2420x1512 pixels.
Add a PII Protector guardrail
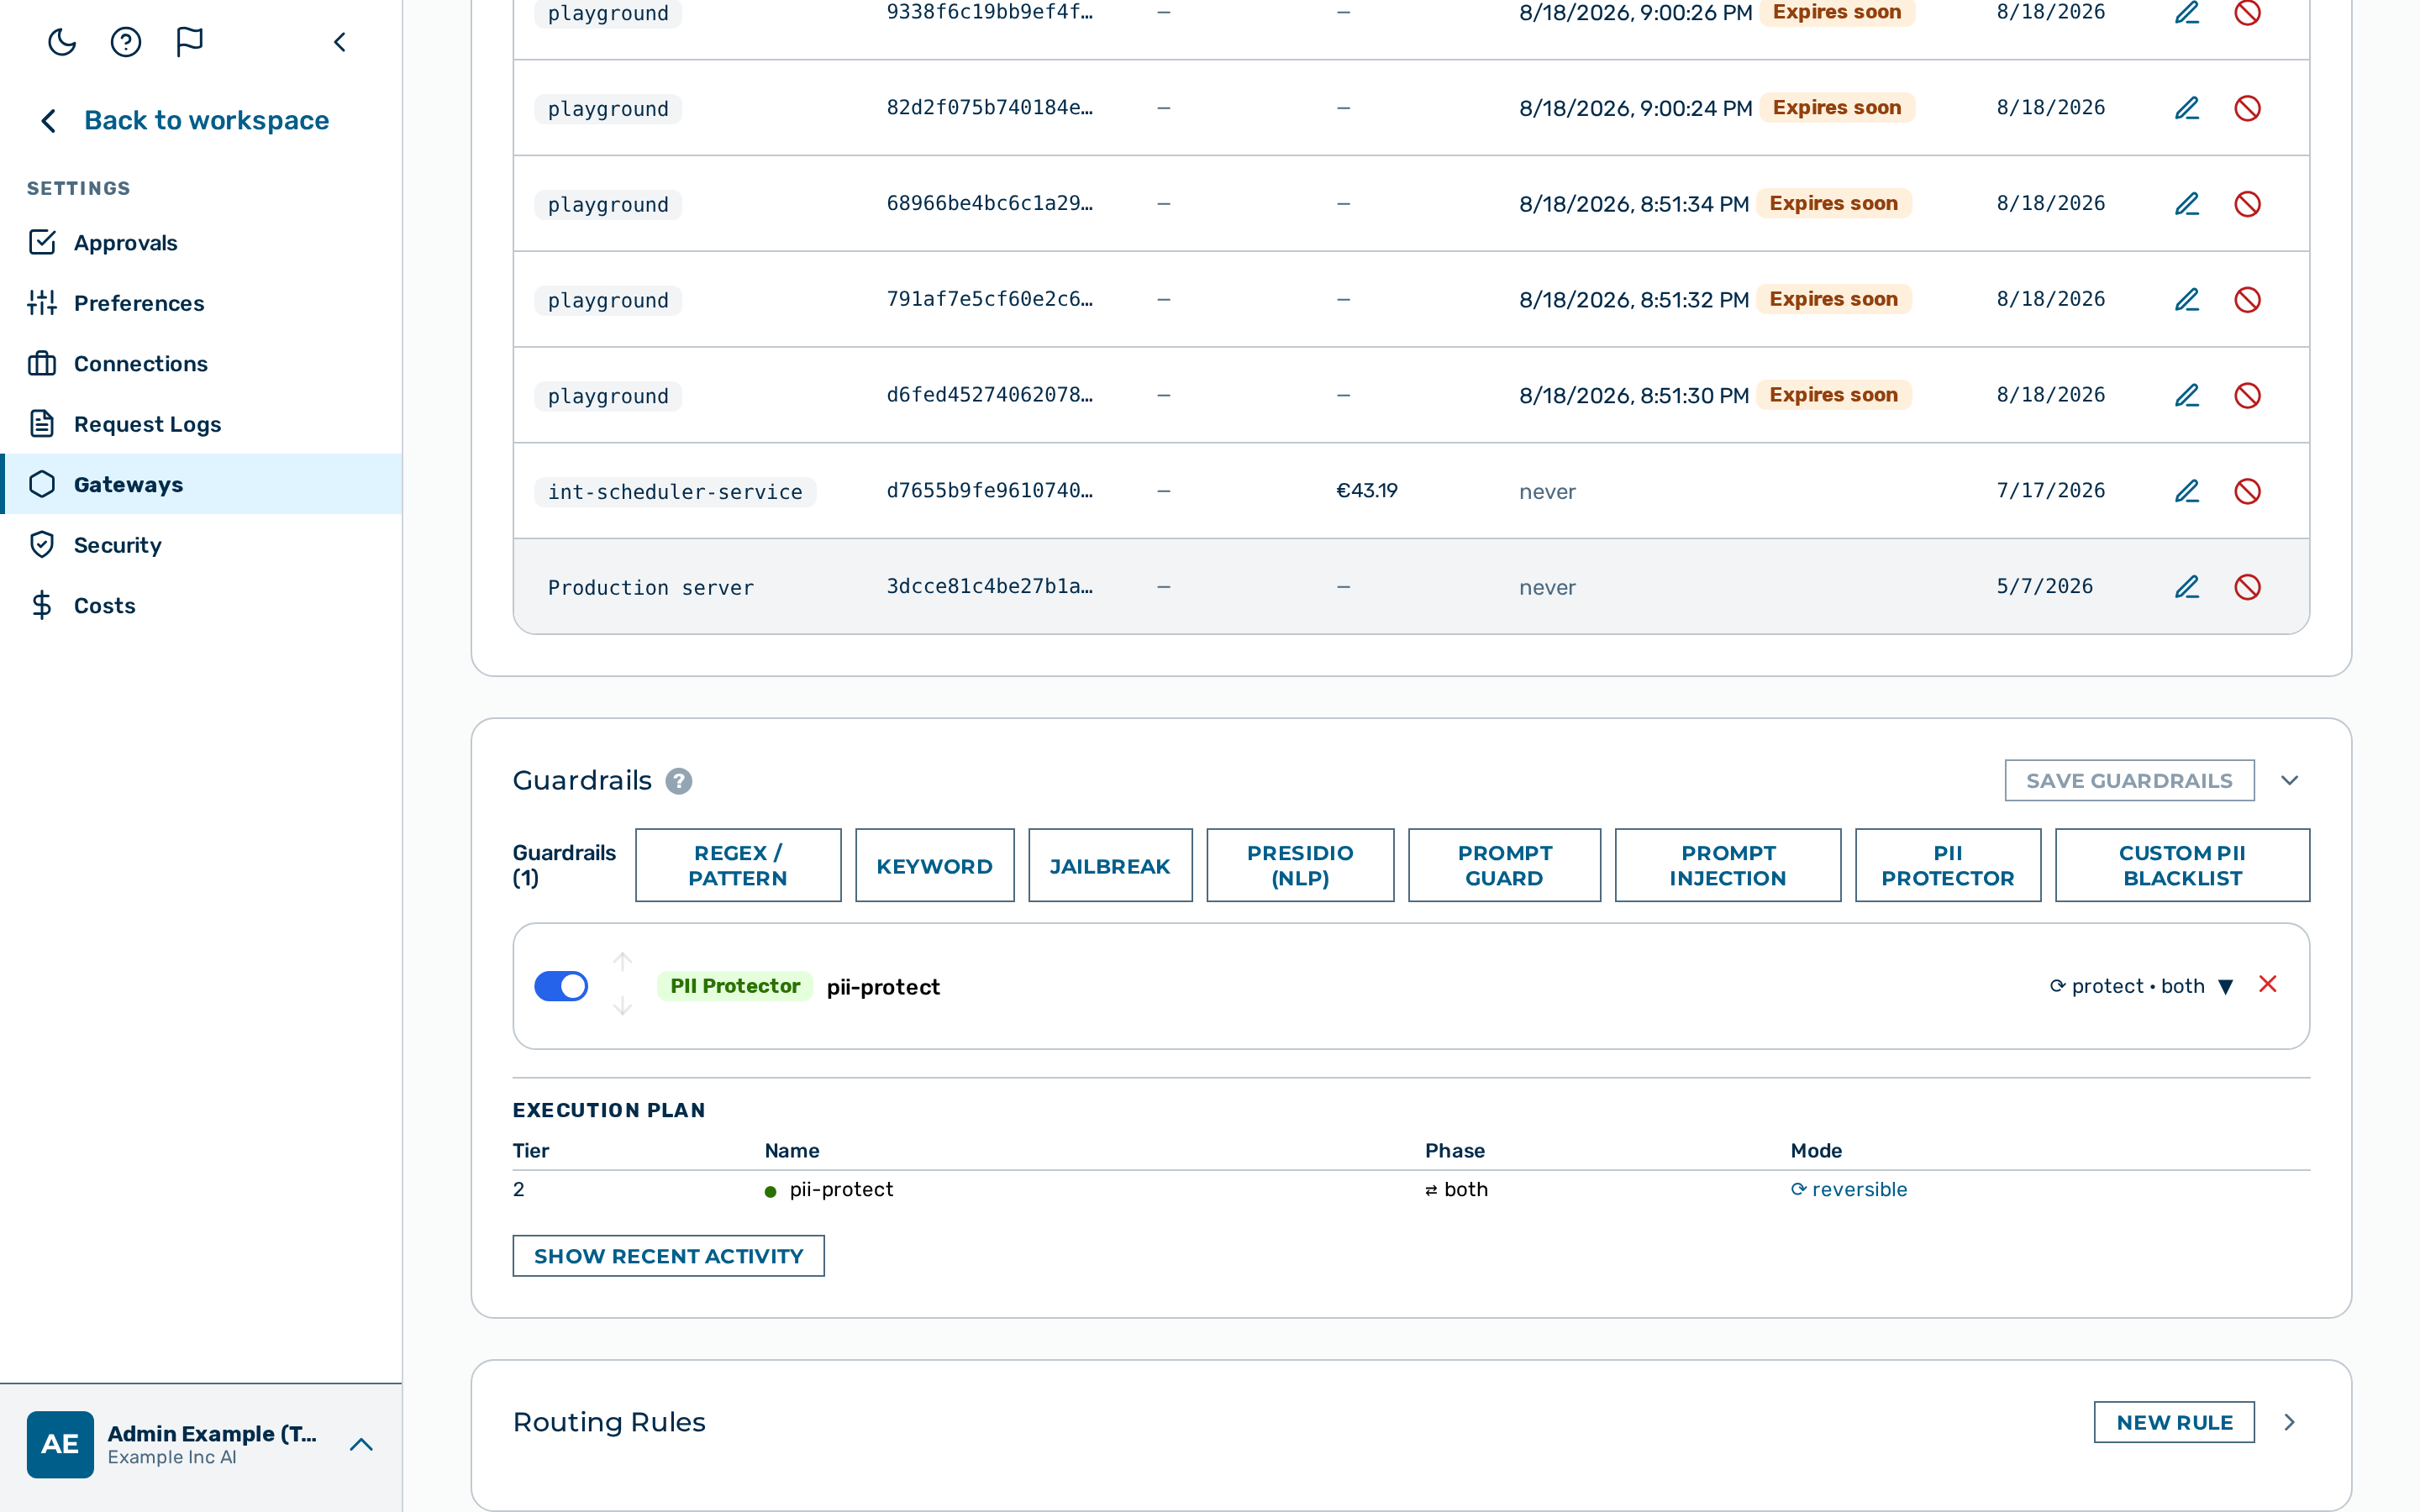pyautogui.click(x=1947, y=865)
